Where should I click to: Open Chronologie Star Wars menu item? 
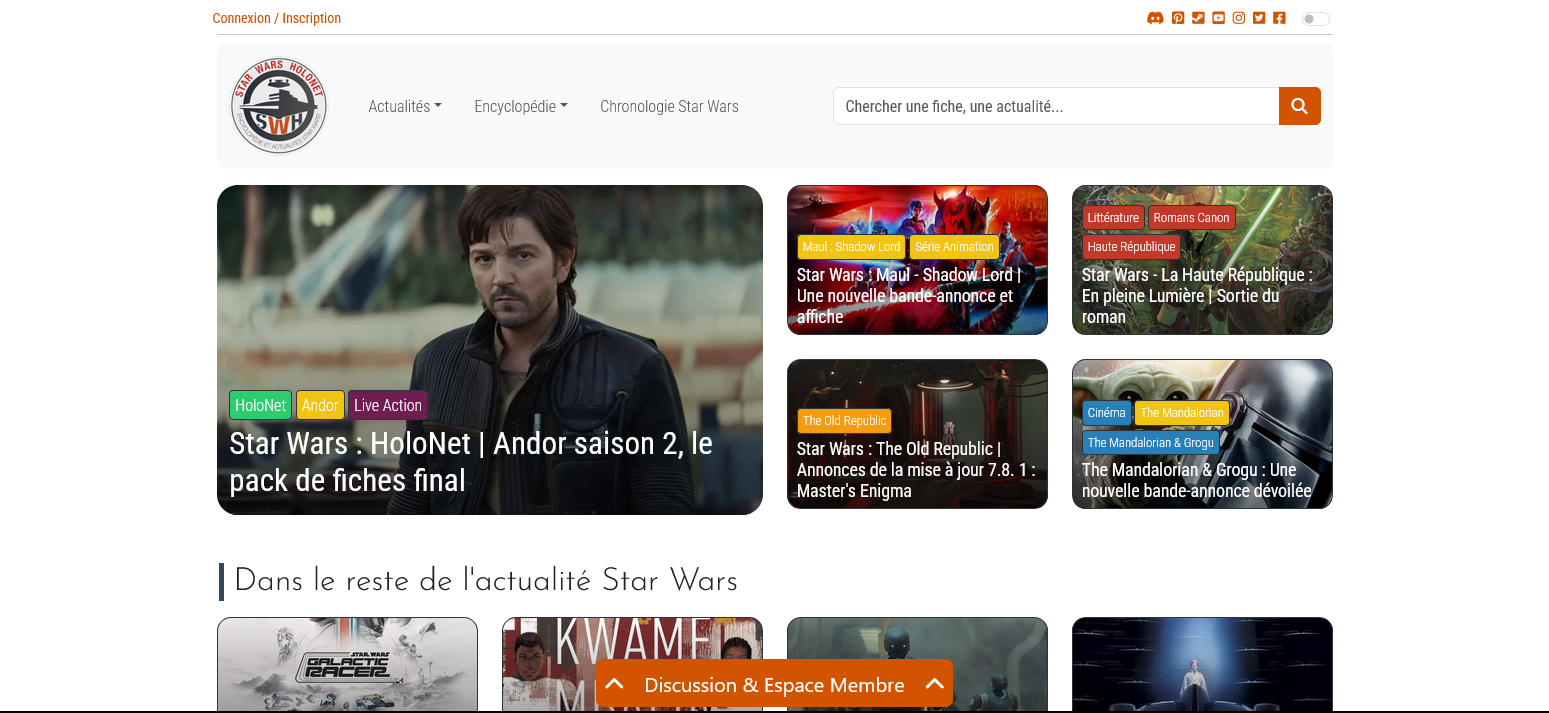[669, 106]
